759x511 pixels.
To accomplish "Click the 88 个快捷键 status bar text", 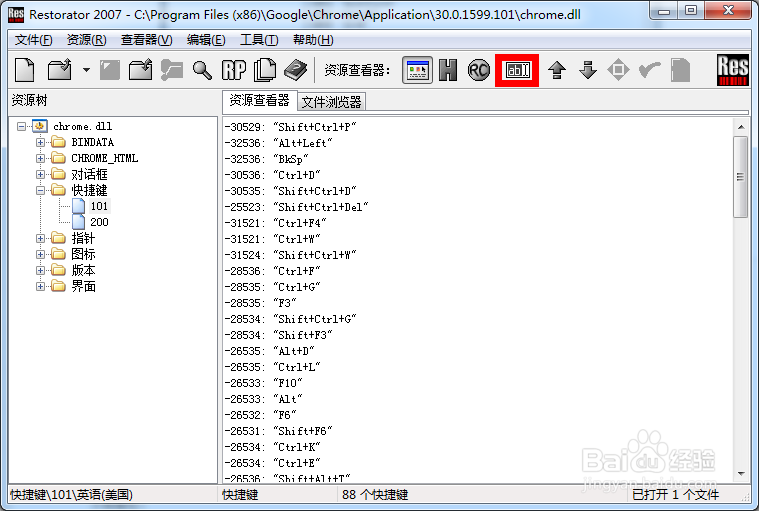I will [x=375, y=495].
